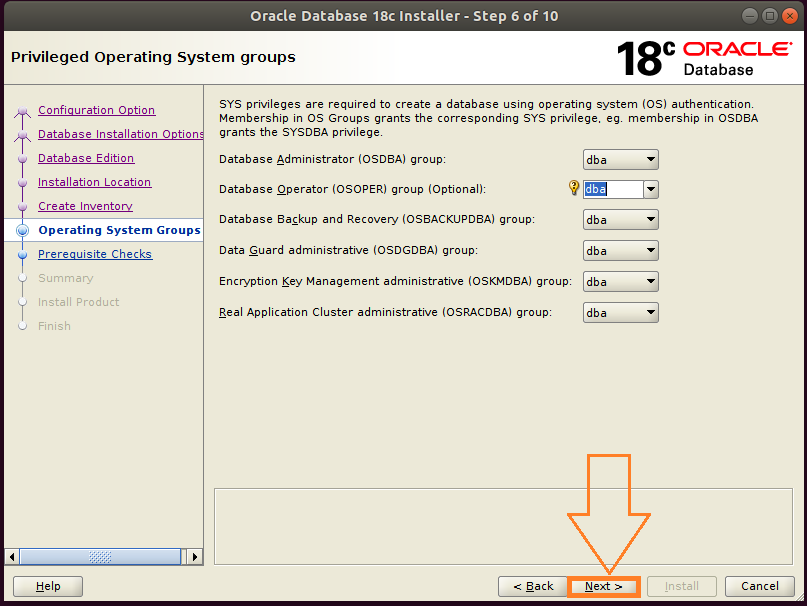
Task: Click the Prerequisite Checks step bullet icon
Action: (x=22, y=254)
